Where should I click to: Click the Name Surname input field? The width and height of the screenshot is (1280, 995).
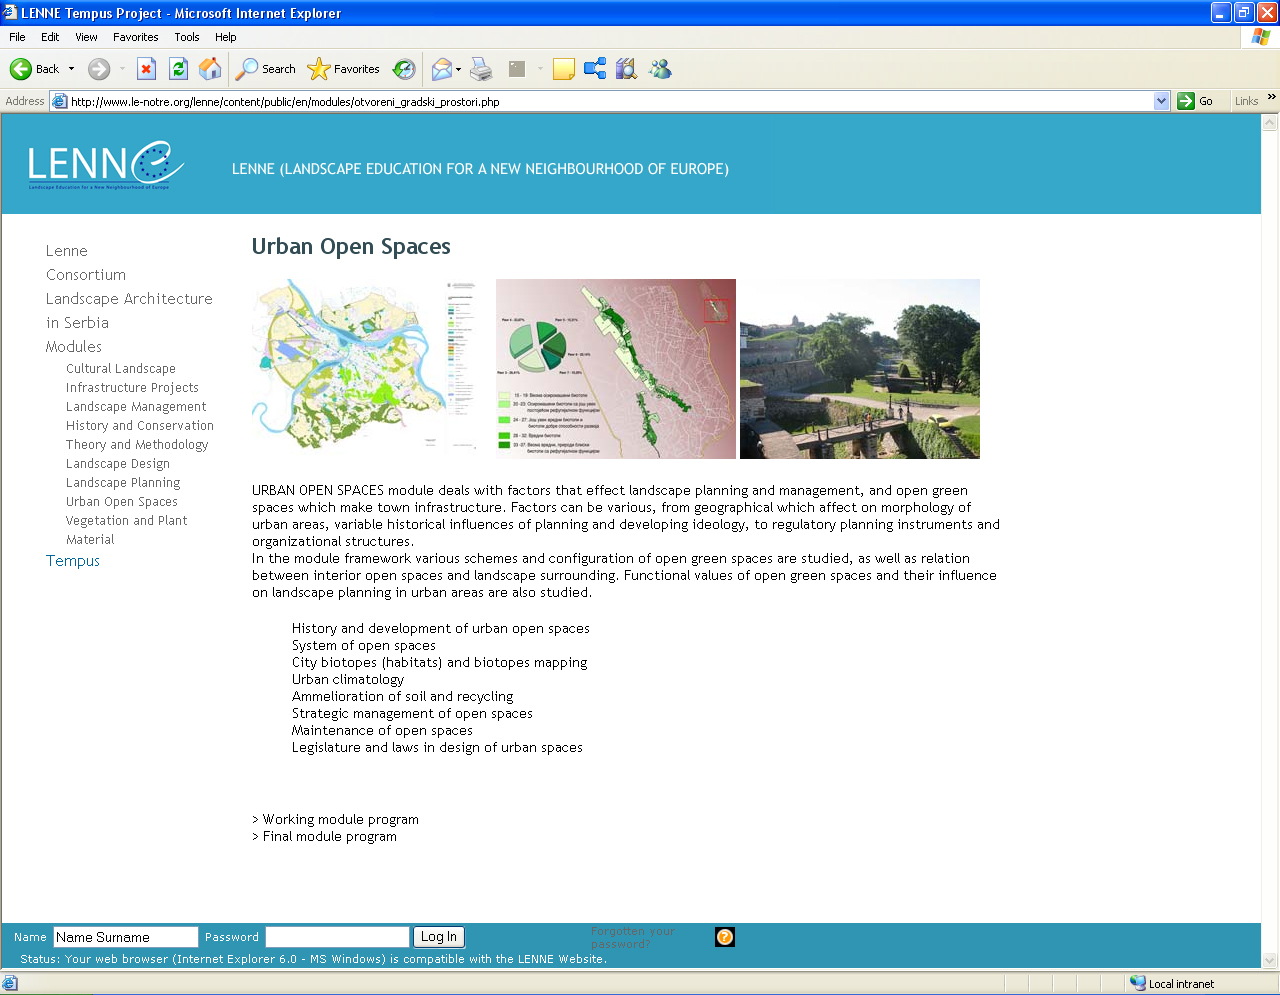[126, 937]
